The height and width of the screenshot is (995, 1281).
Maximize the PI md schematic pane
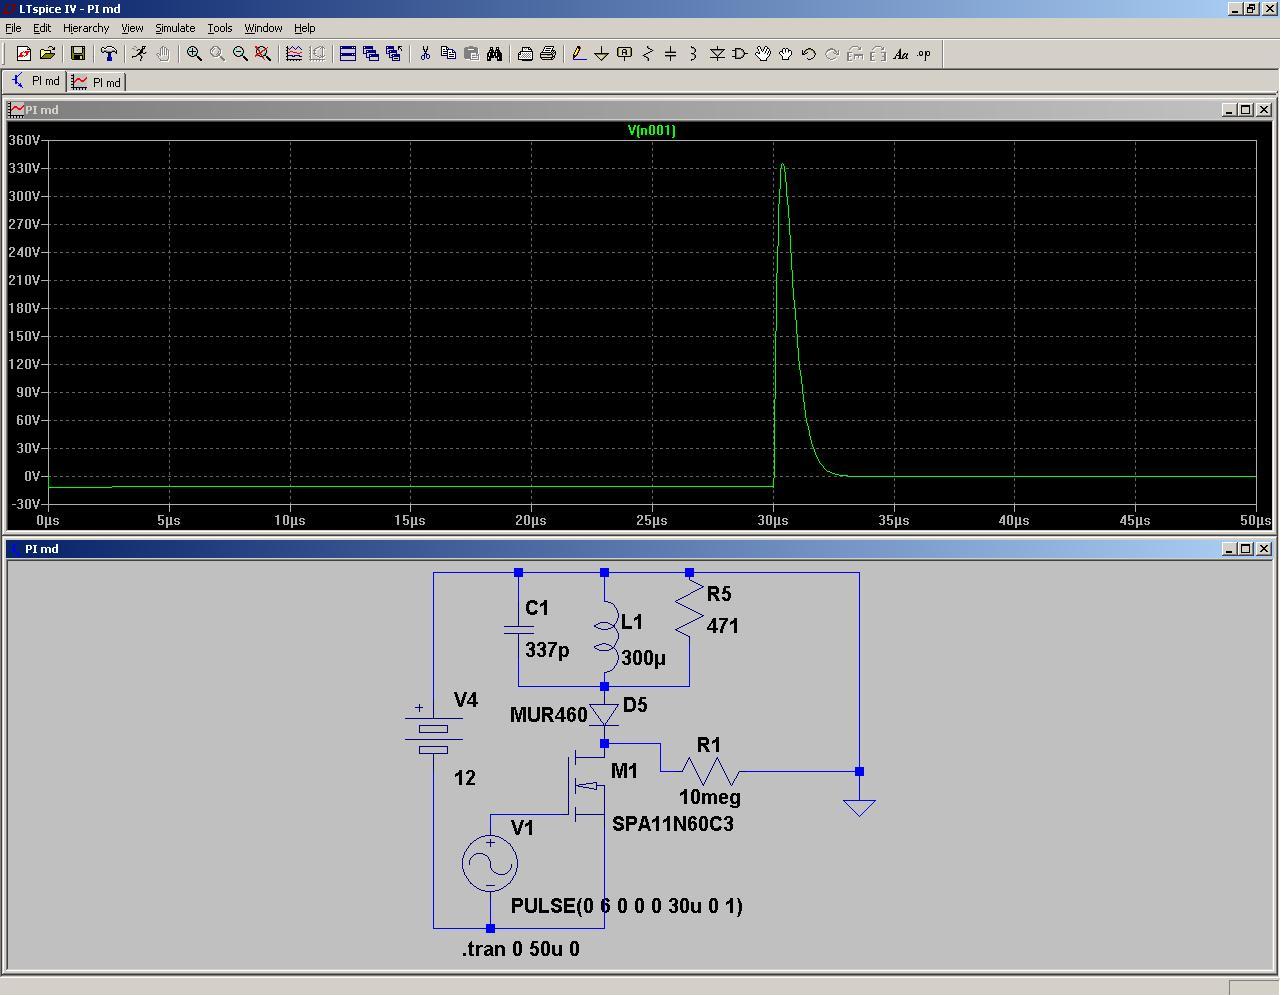(1246, 549)
